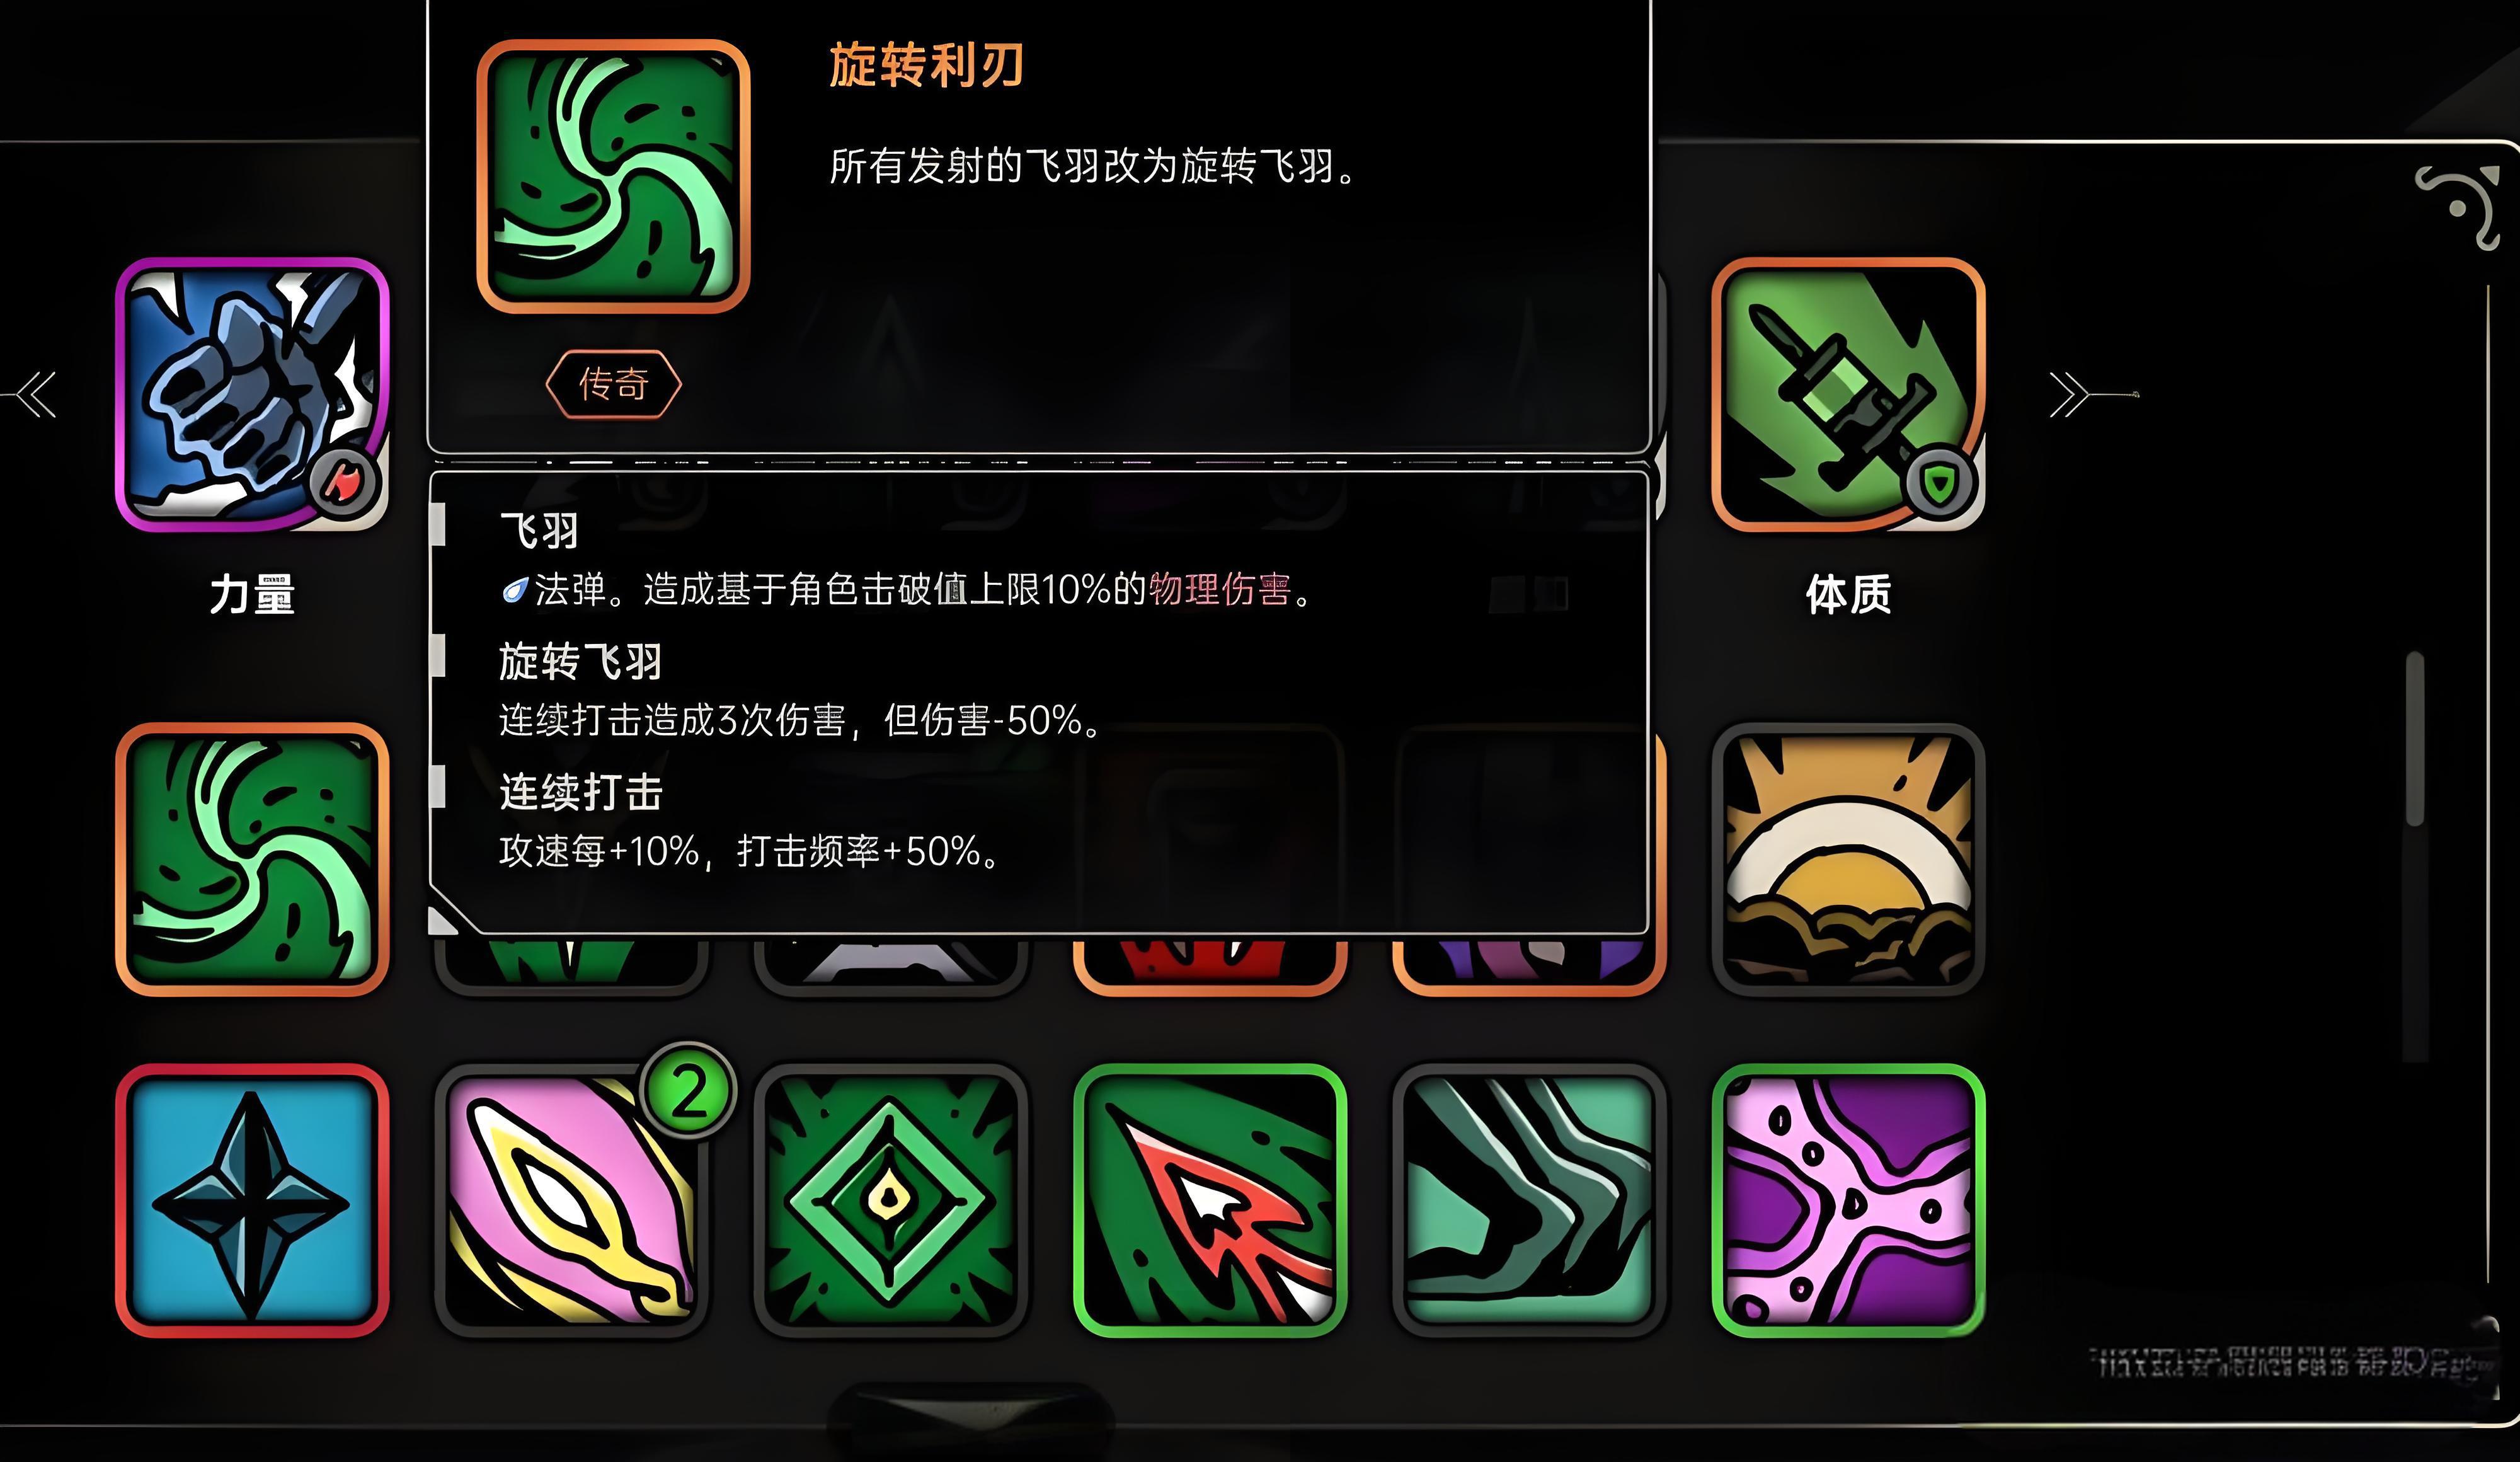The height and width of the screenshot is (1462, 2520).
Task: Go to next page with right chevrons
Action: click(2069, 394)
